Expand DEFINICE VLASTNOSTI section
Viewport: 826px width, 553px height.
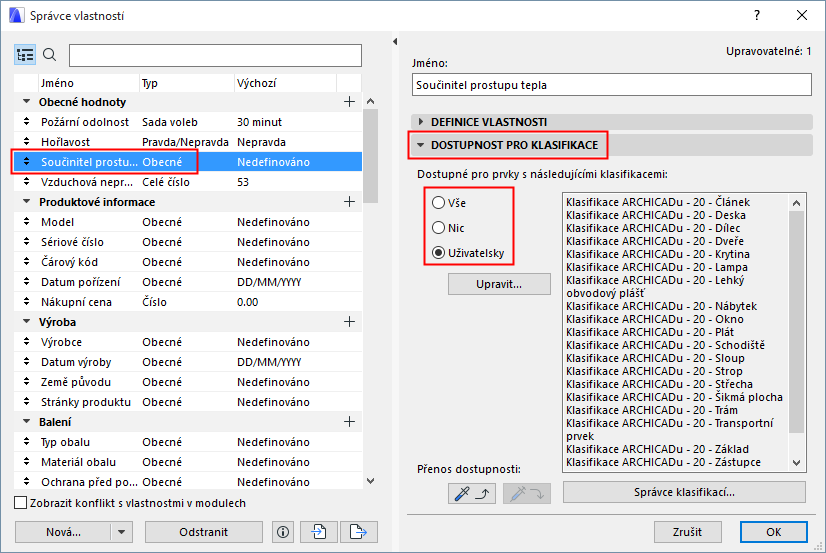421,122
